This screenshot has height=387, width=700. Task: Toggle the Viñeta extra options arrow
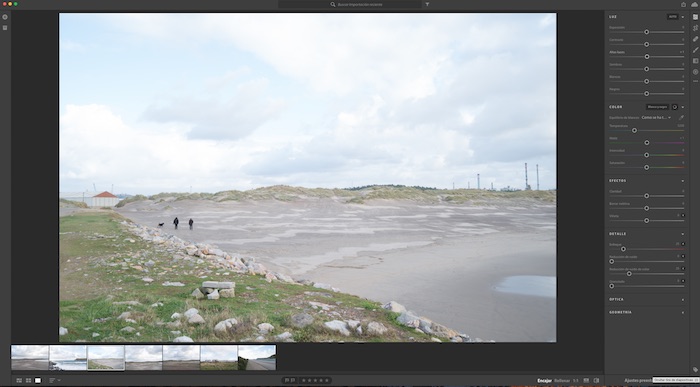click(683, 216)
